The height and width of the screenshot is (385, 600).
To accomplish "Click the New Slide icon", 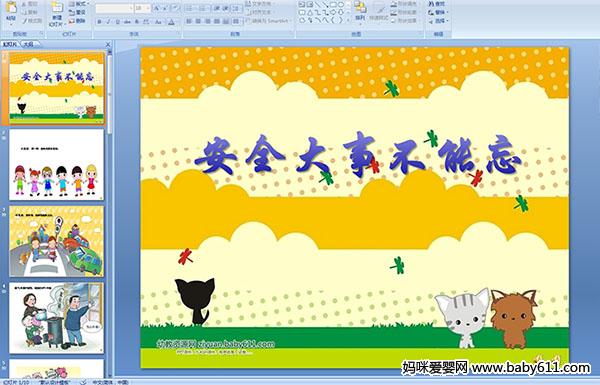I will 57,8.
